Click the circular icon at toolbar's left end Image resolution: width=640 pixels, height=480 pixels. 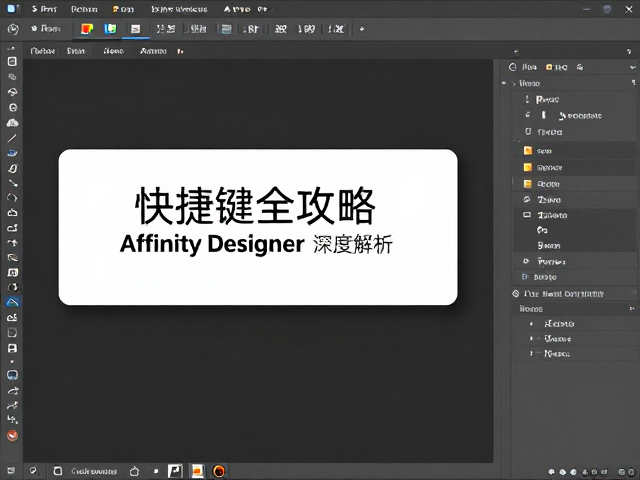[x=13, y=29]
